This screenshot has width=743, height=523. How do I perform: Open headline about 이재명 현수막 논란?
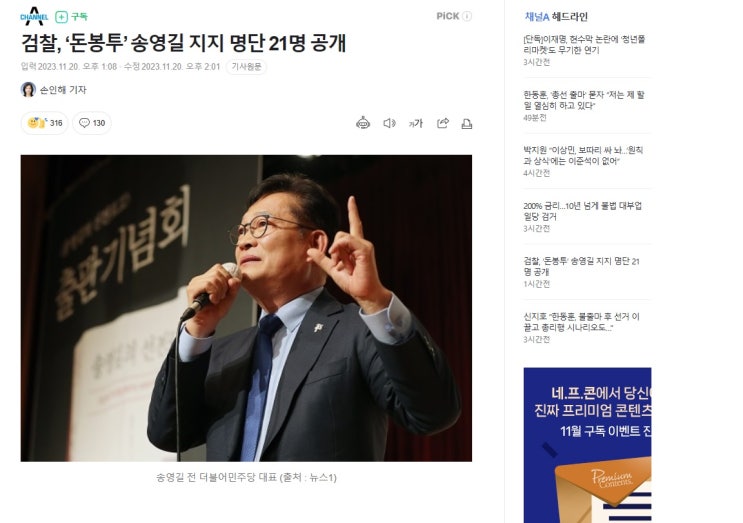[584, 45]
